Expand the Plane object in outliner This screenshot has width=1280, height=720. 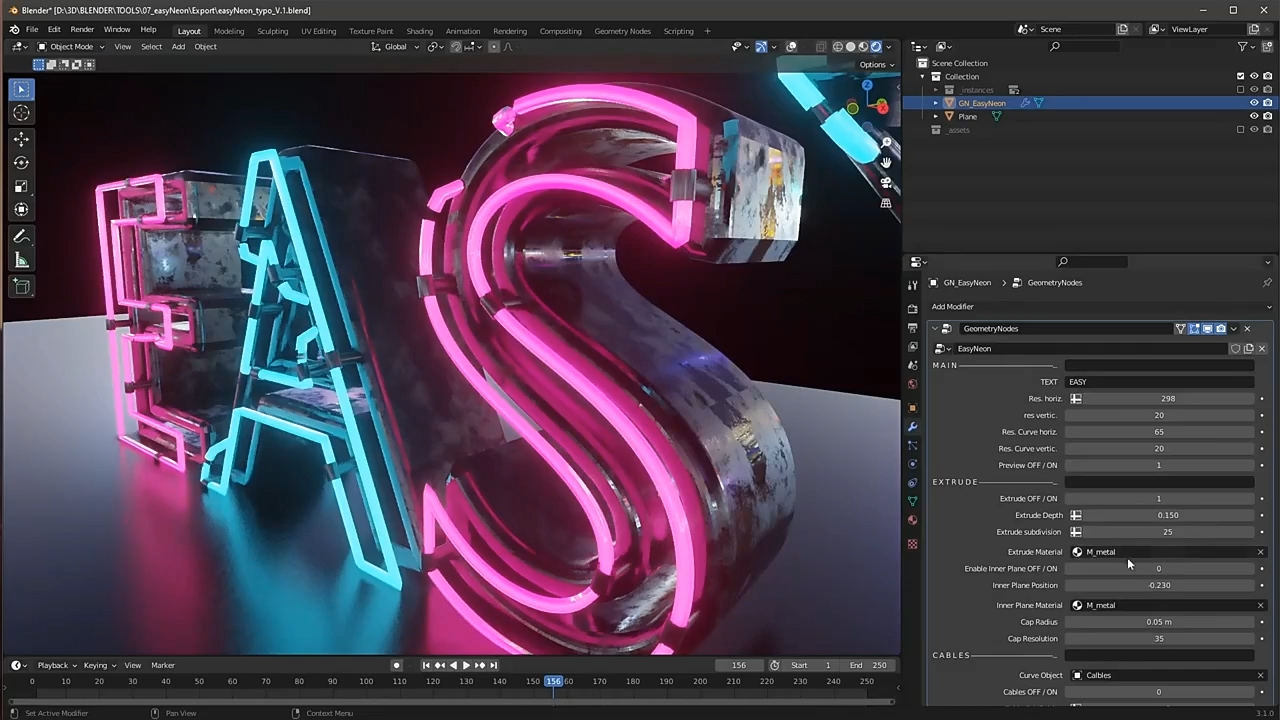(936, 116)
